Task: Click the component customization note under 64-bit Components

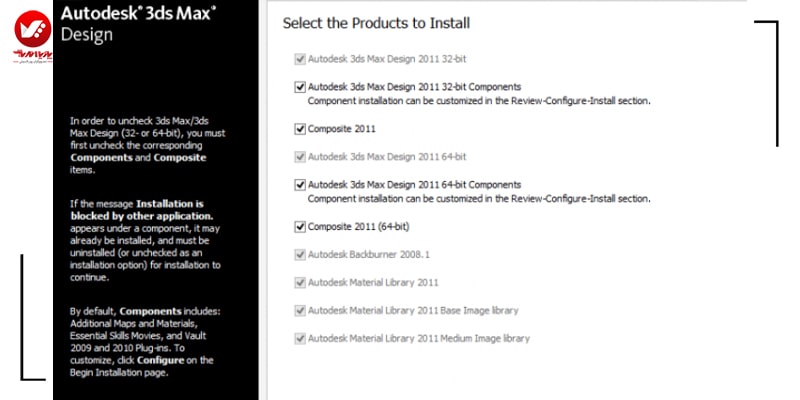Action: pyautogui.click(x=479, y=198)
